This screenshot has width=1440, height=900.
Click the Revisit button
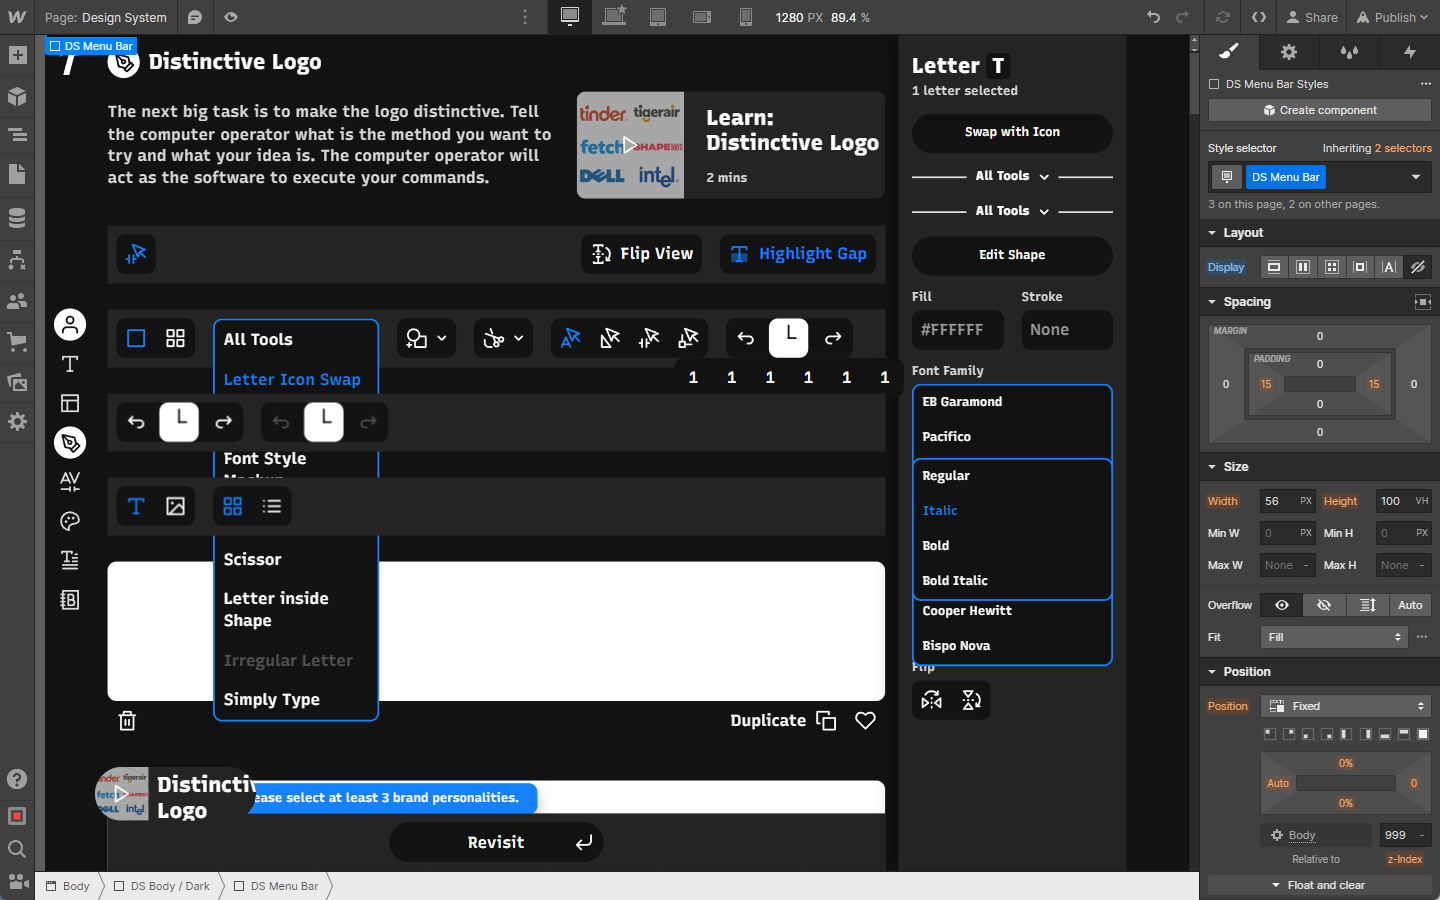pos(496,842)
